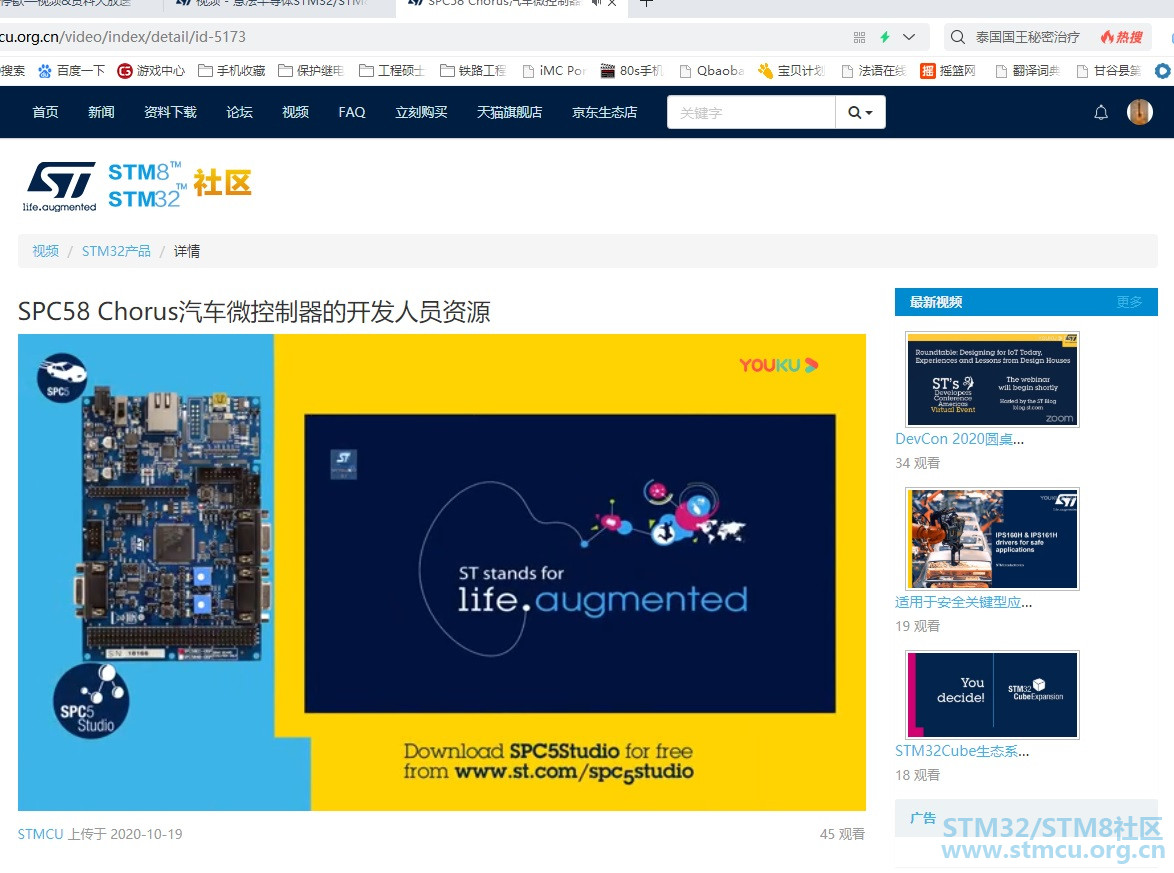Click the browser search magnifier icon
The image size is (1174, 873).
[958, 37]
